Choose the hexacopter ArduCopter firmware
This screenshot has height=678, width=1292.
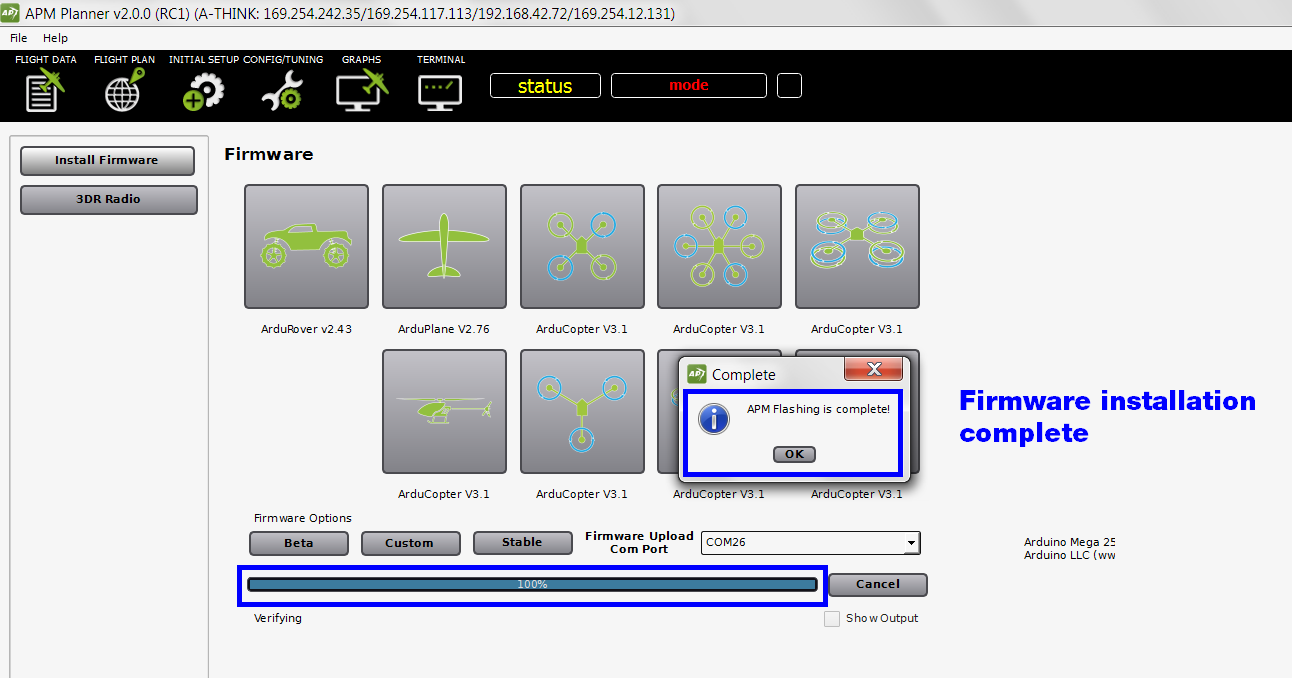click(719, 247)
